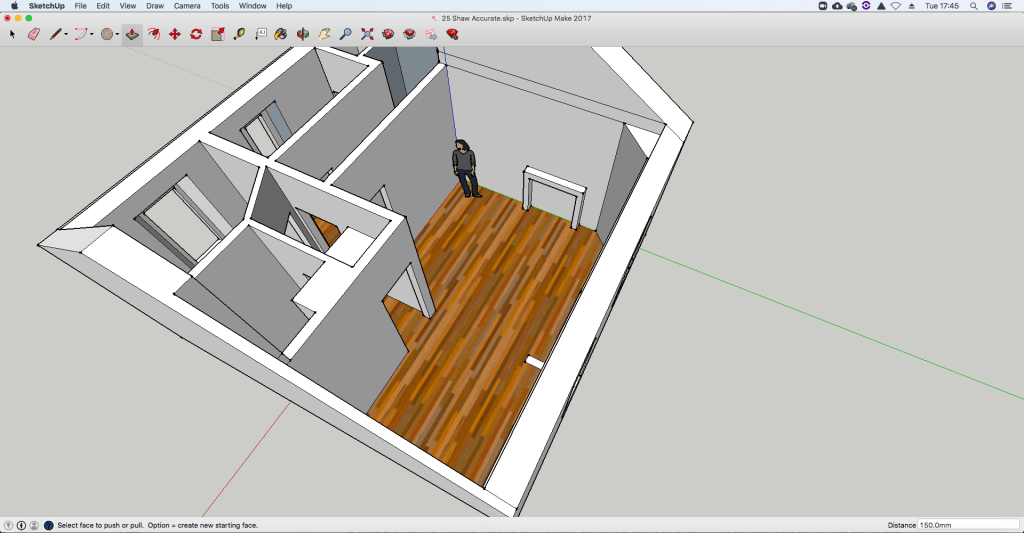This screenshot has height=533, width=1024.
Task: Expand the Line tool dropdown arrow
Action: pos(67,34)
